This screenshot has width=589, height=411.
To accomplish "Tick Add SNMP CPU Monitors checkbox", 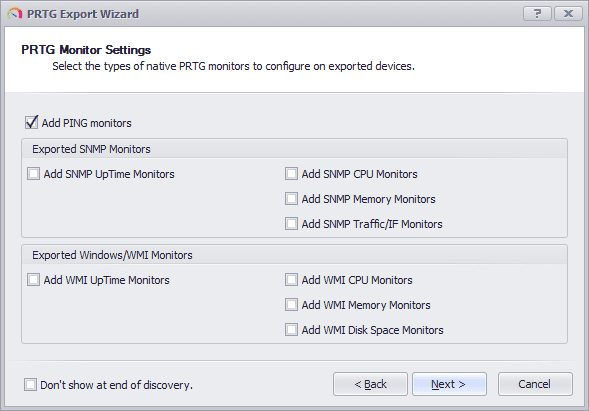I will click(291, 174).
